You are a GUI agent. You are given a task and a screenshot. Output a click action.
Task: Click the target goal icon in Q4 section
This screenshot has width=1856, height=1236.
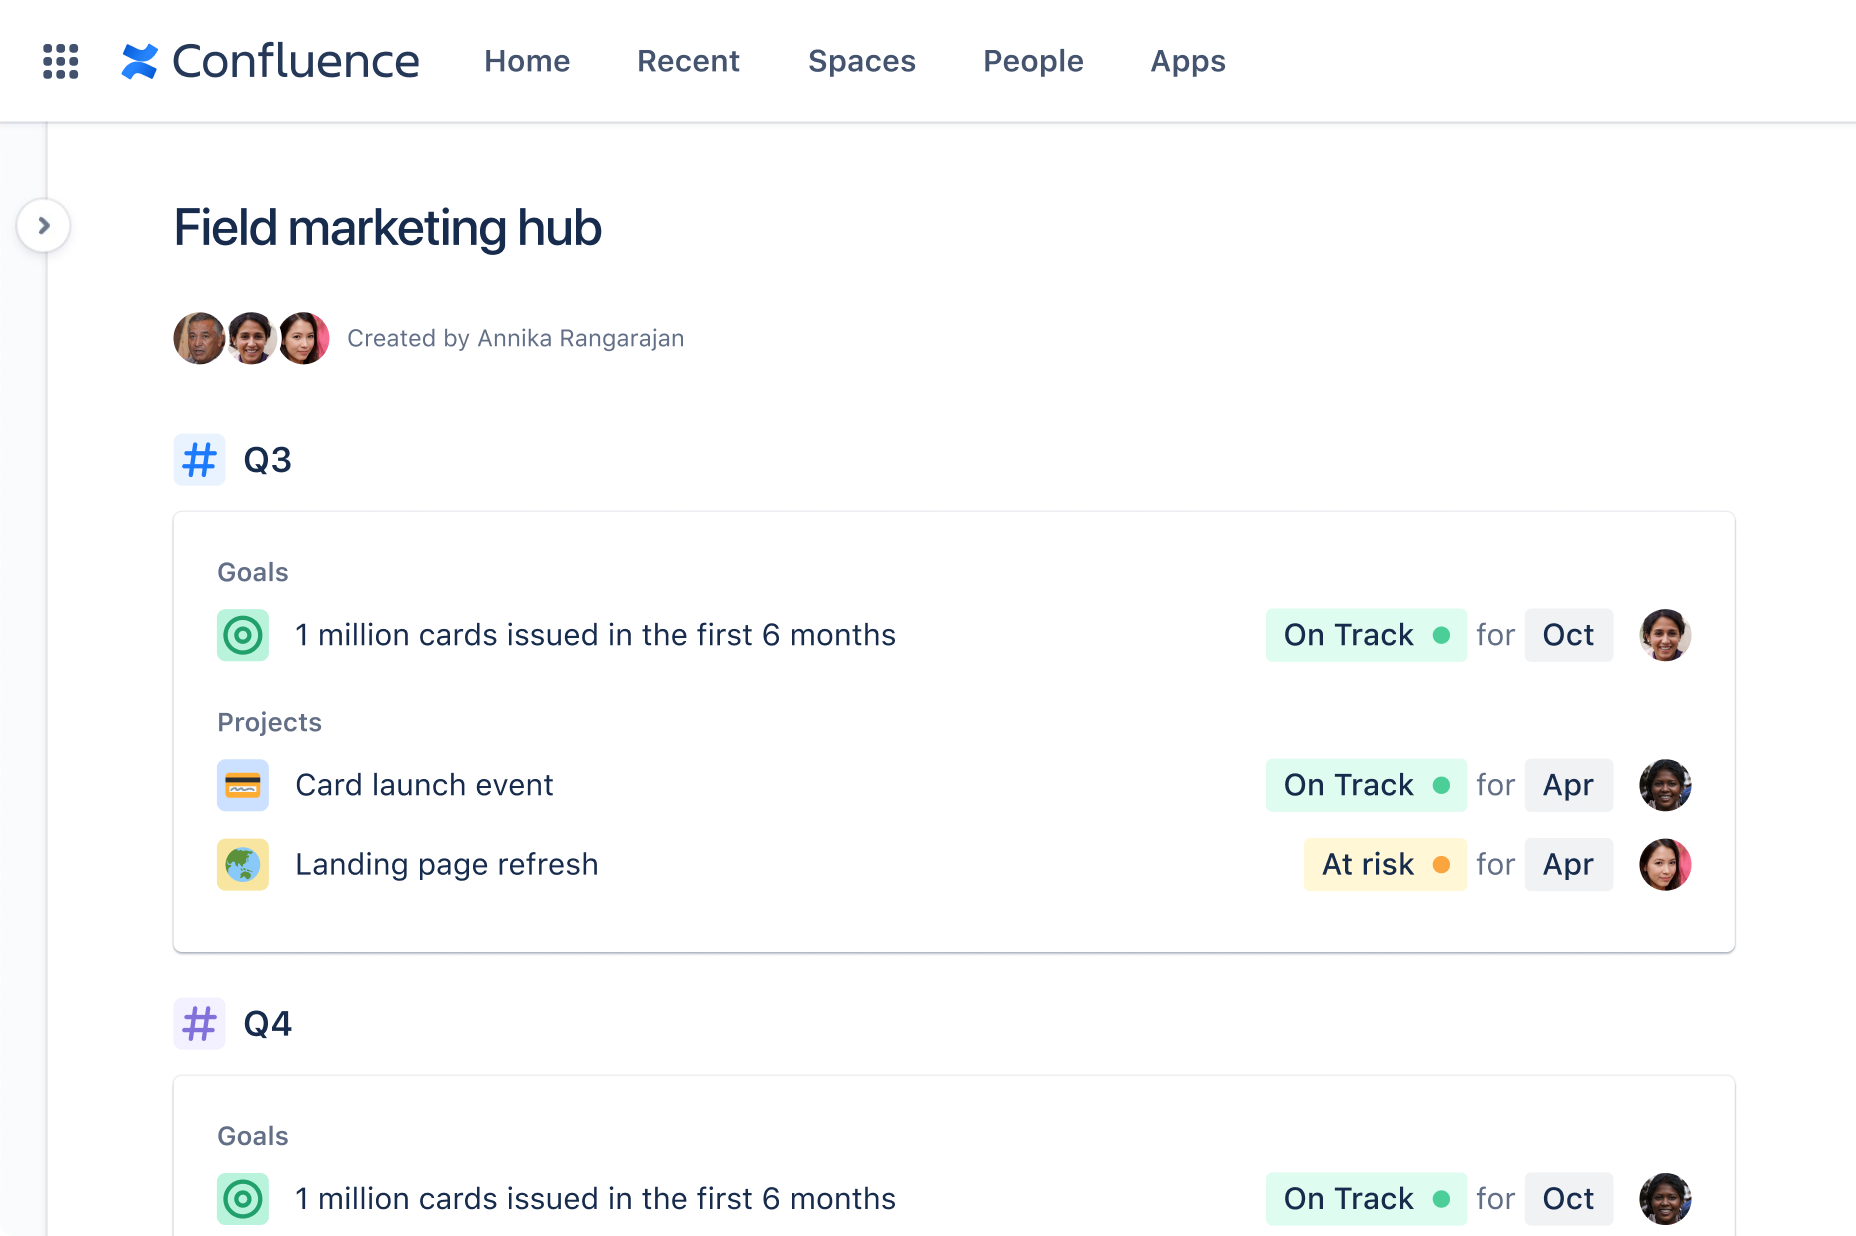pyautogui.click(x=243, y=1198)
